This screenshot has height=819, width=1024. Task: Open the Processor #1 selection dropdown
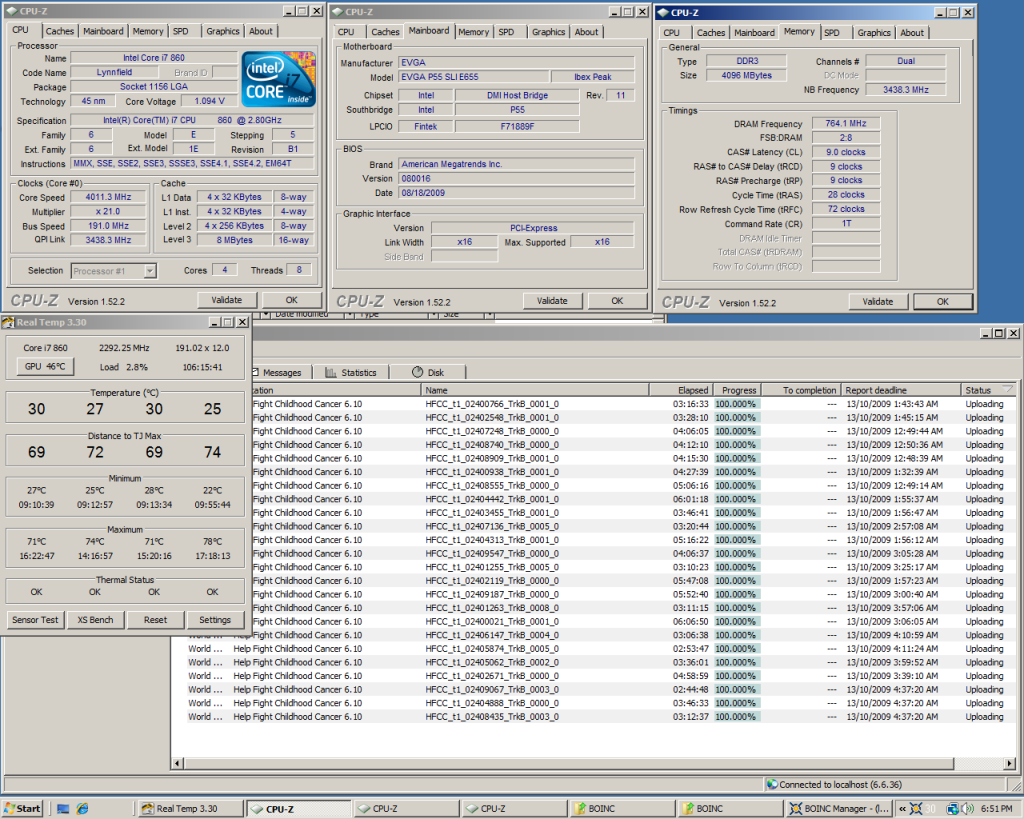150,270
